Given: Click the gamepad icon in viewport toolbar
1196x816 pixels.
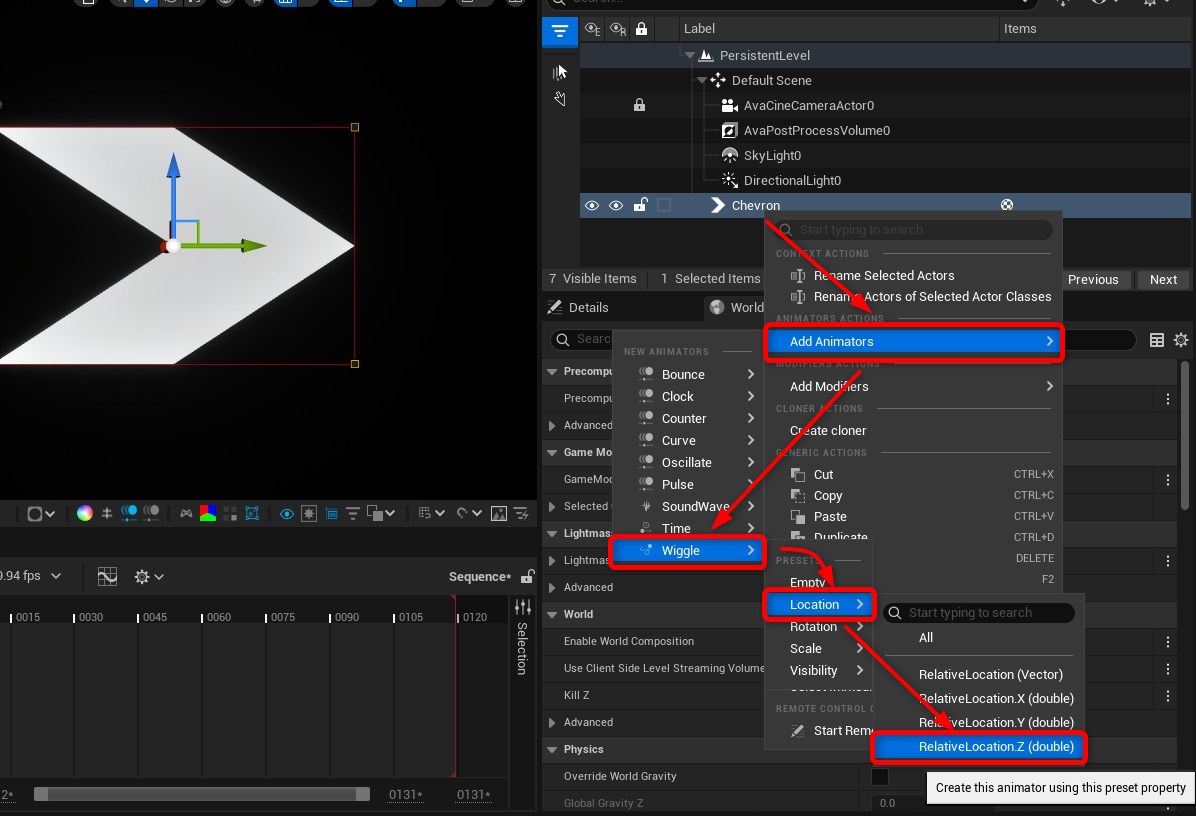Looking at the screenshot, I should pyautogui.click(x=186, y=513).
